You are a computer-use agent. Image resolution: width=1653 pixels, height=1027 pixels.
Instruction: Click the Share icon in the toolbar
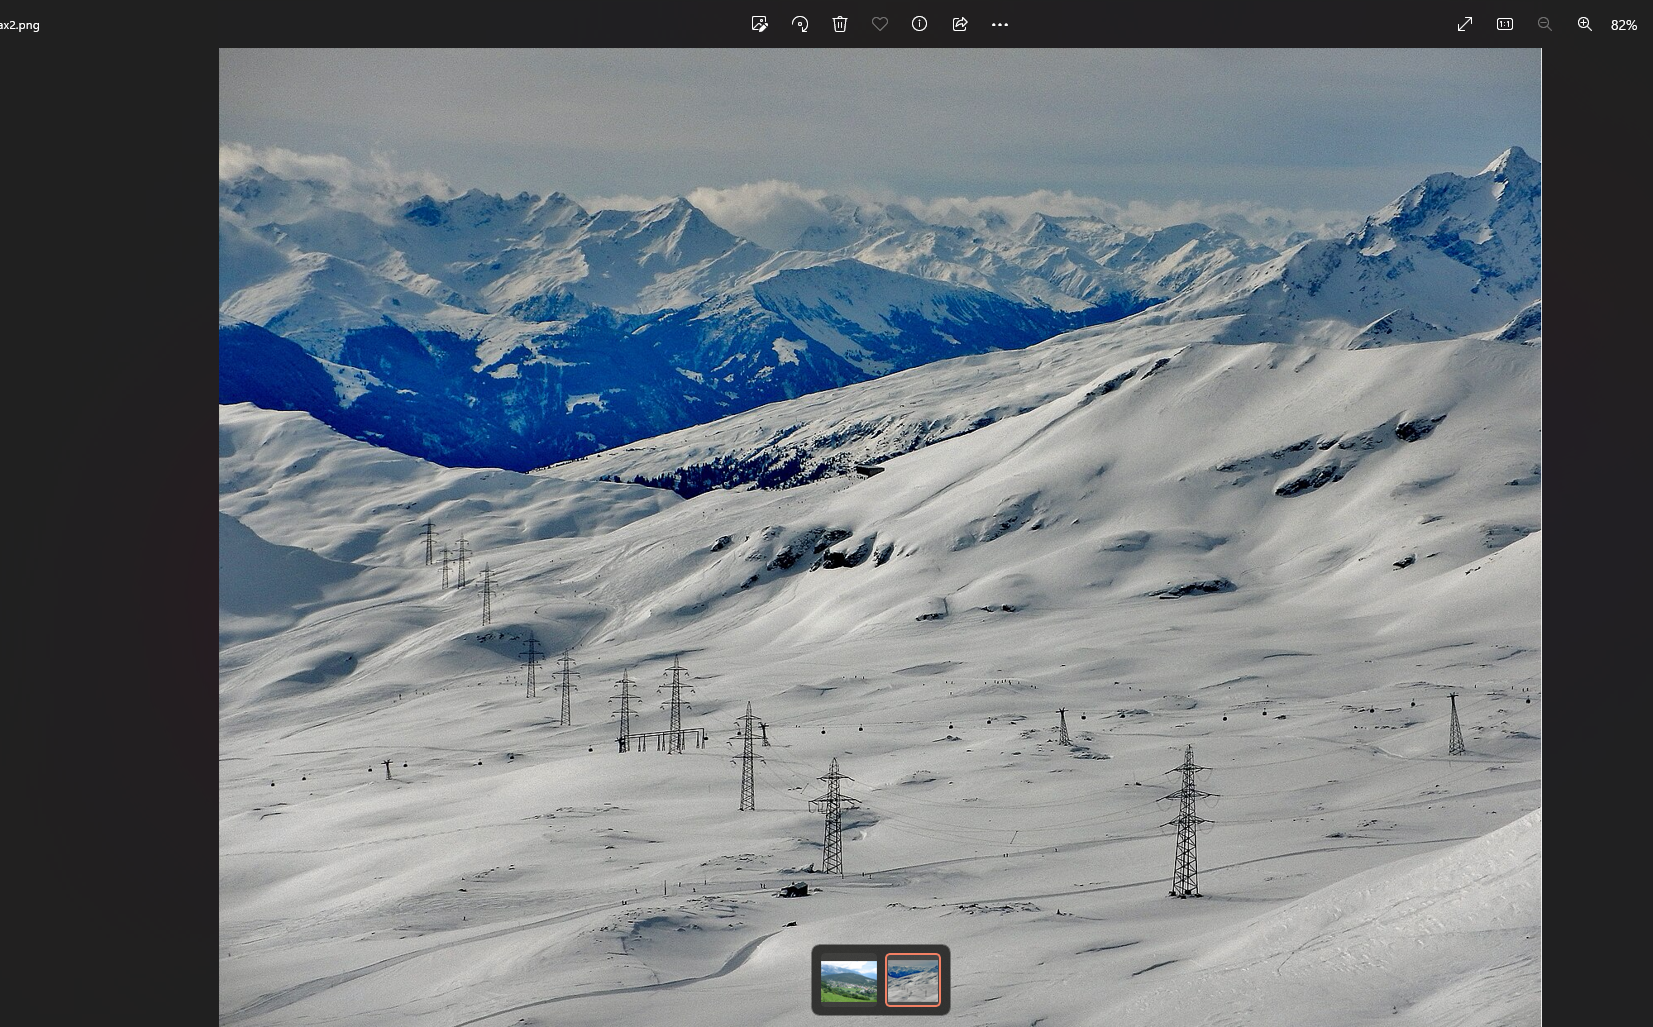(960, 24)
